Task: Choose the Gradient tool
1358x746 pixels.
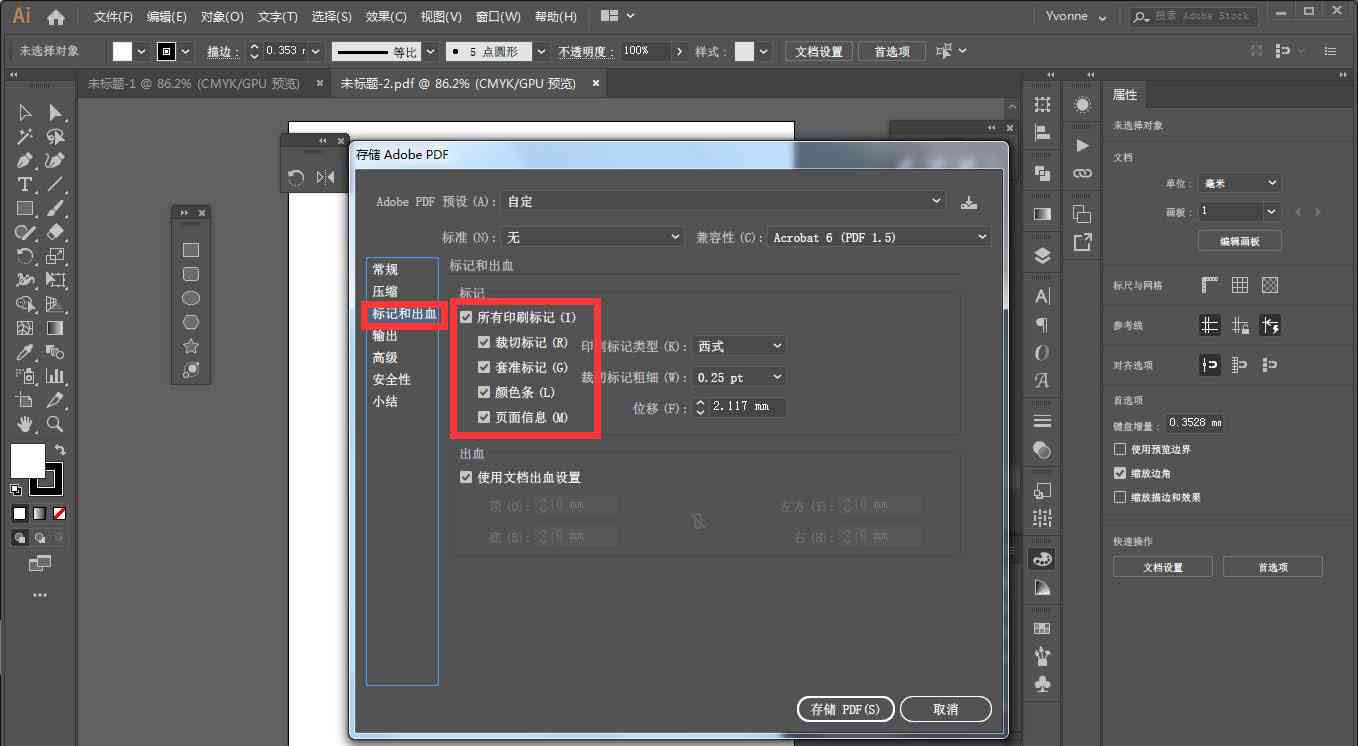Action: [x=56, y=328]
